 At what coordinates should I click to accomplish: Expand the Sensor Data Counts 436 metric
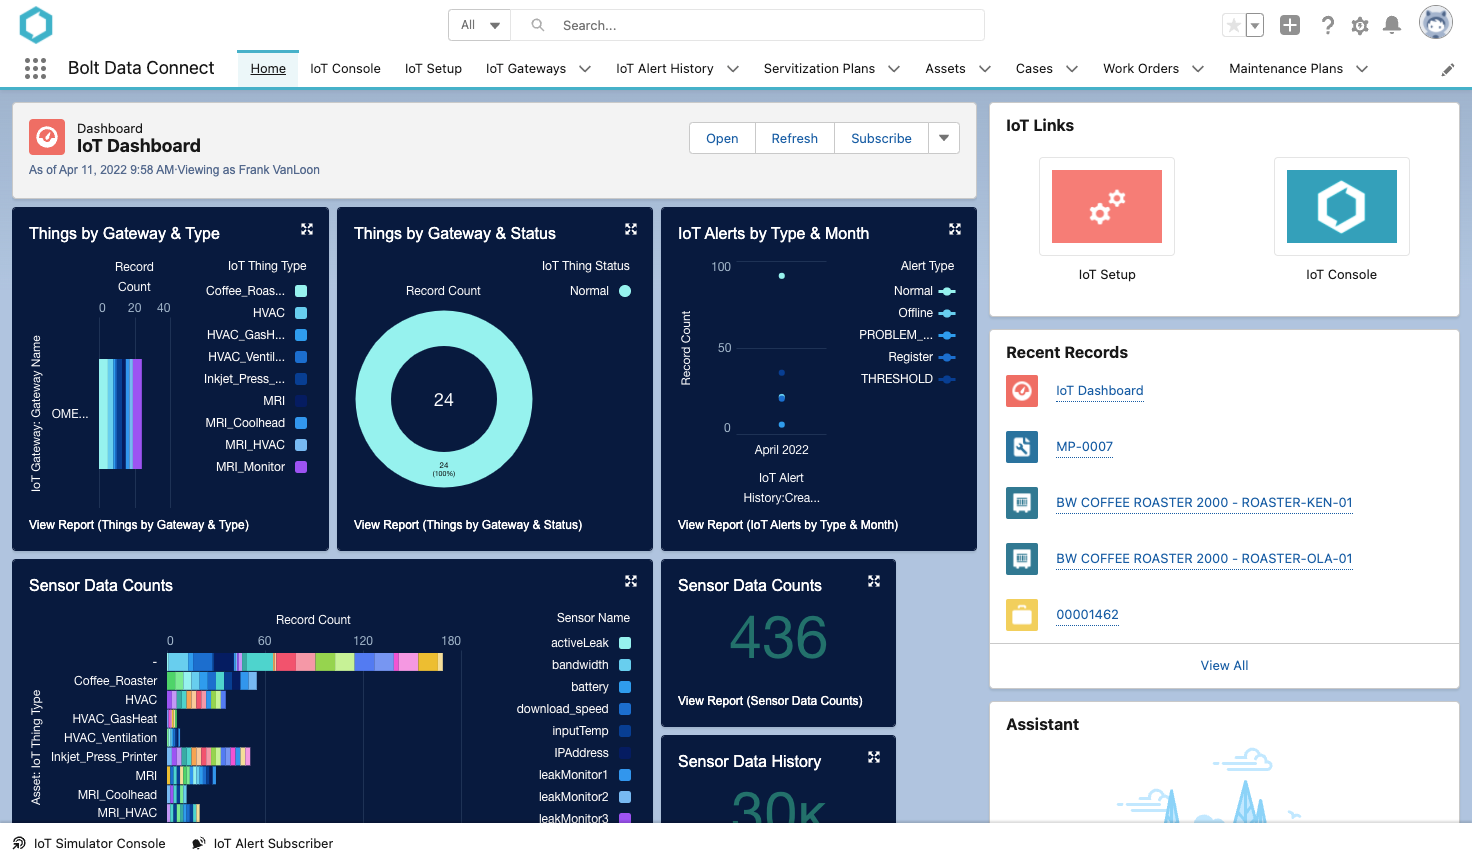pyautogui.click(x=874, y=581)
